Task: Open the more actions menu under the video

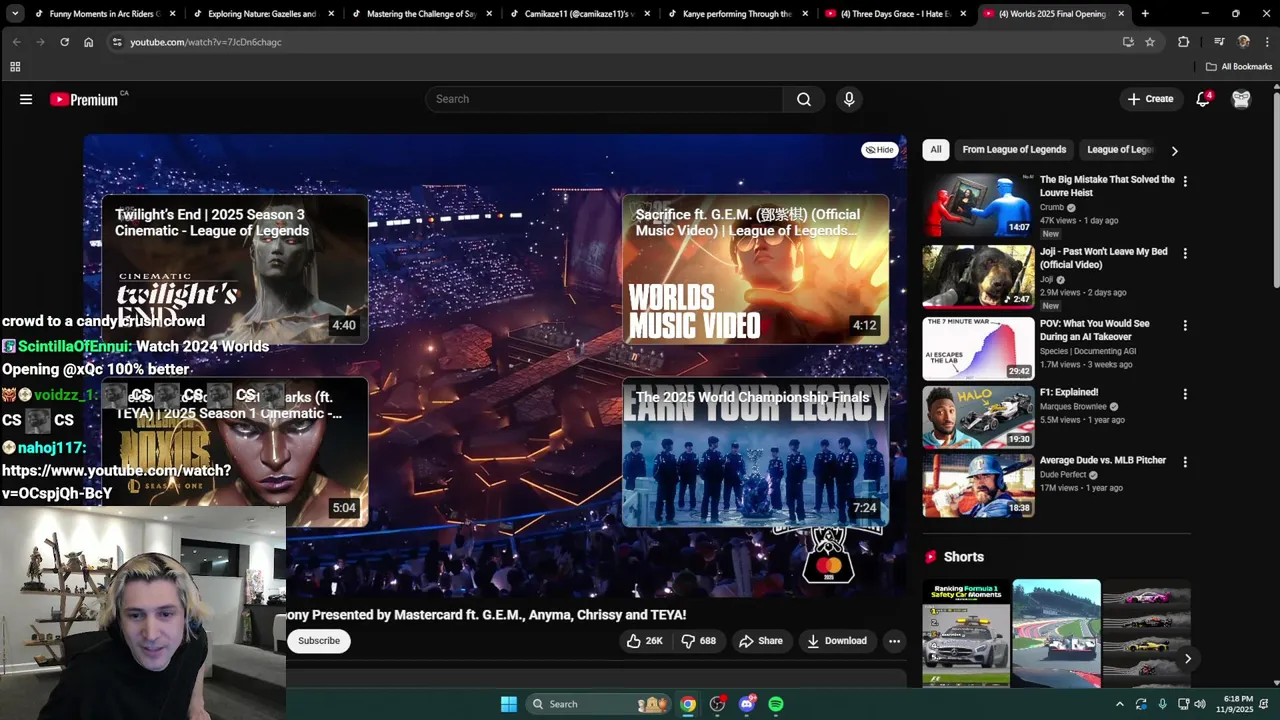Action: click(x=894, y=641)
